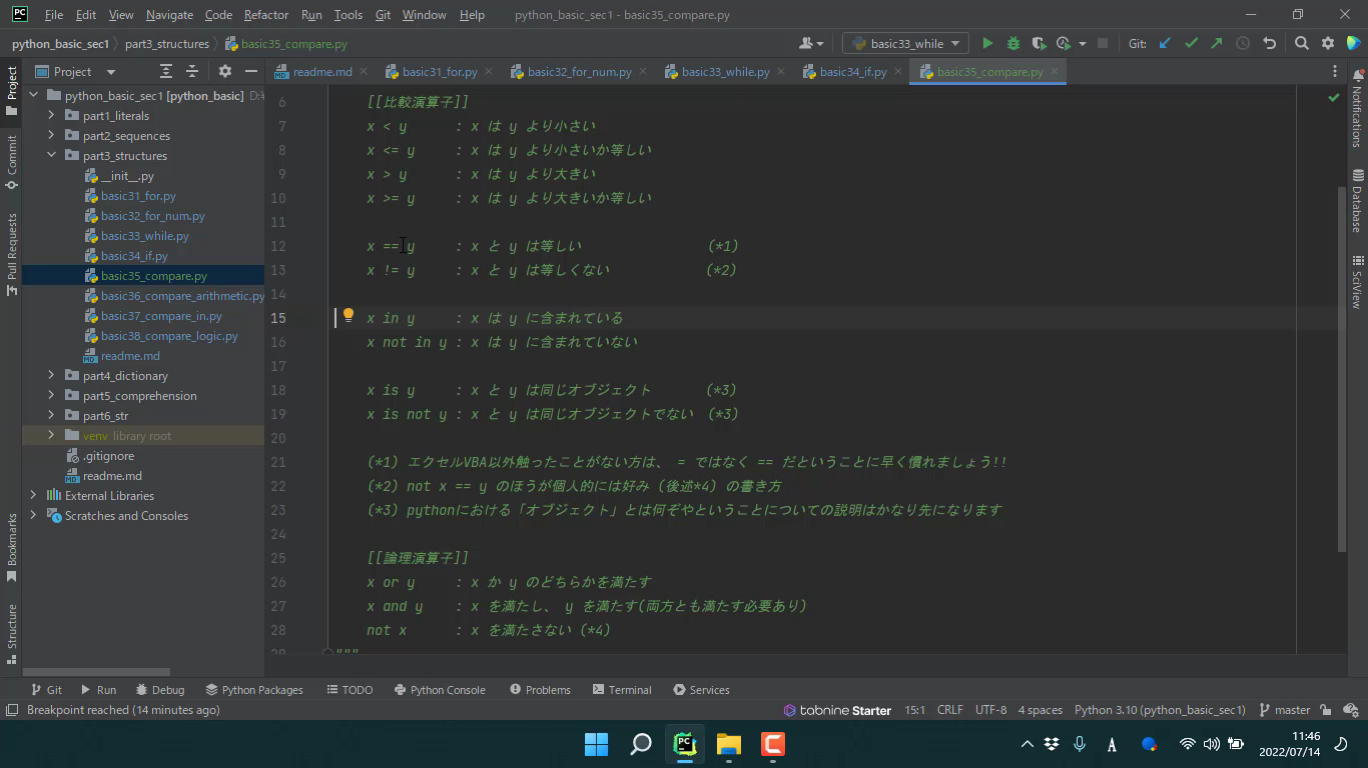The image size is (1368, 768).
Task: Click the master git branch widget
Action: pyautogui.click(x=1284, y=710)
